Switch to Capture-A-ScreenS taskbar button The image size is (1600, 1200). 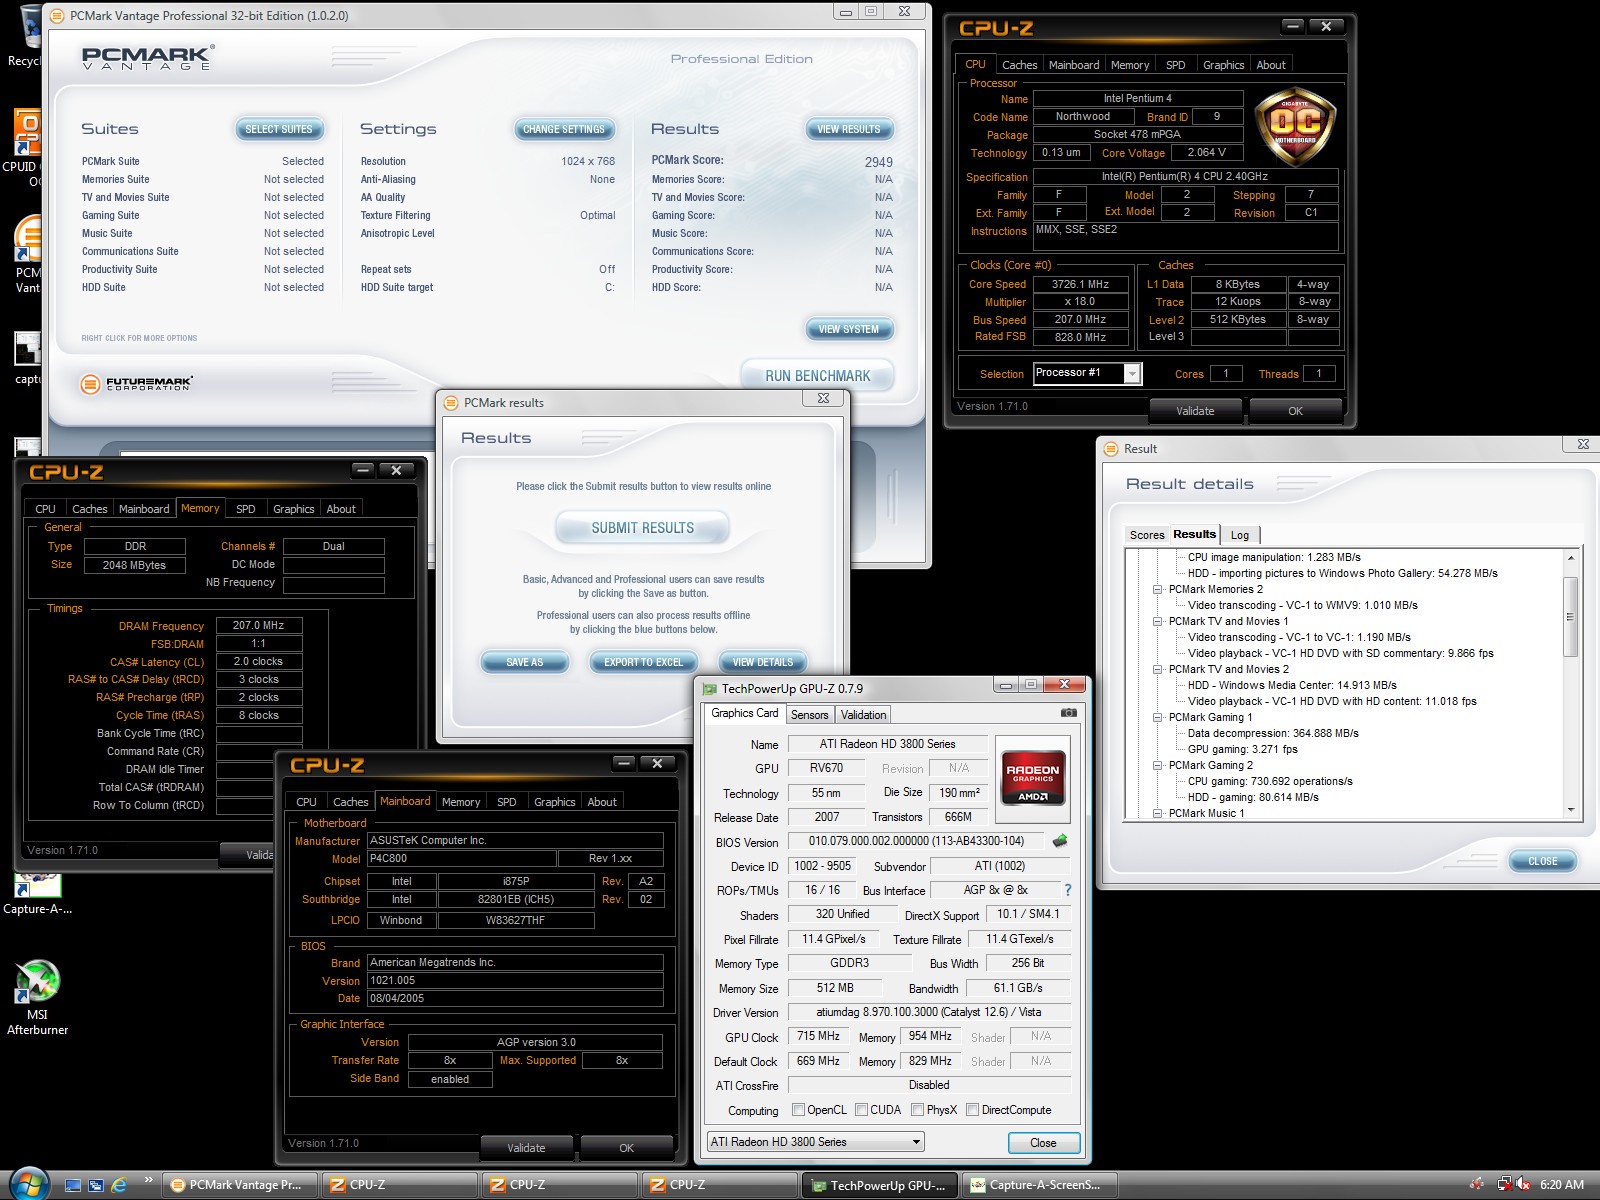tap(1040, 1185)
